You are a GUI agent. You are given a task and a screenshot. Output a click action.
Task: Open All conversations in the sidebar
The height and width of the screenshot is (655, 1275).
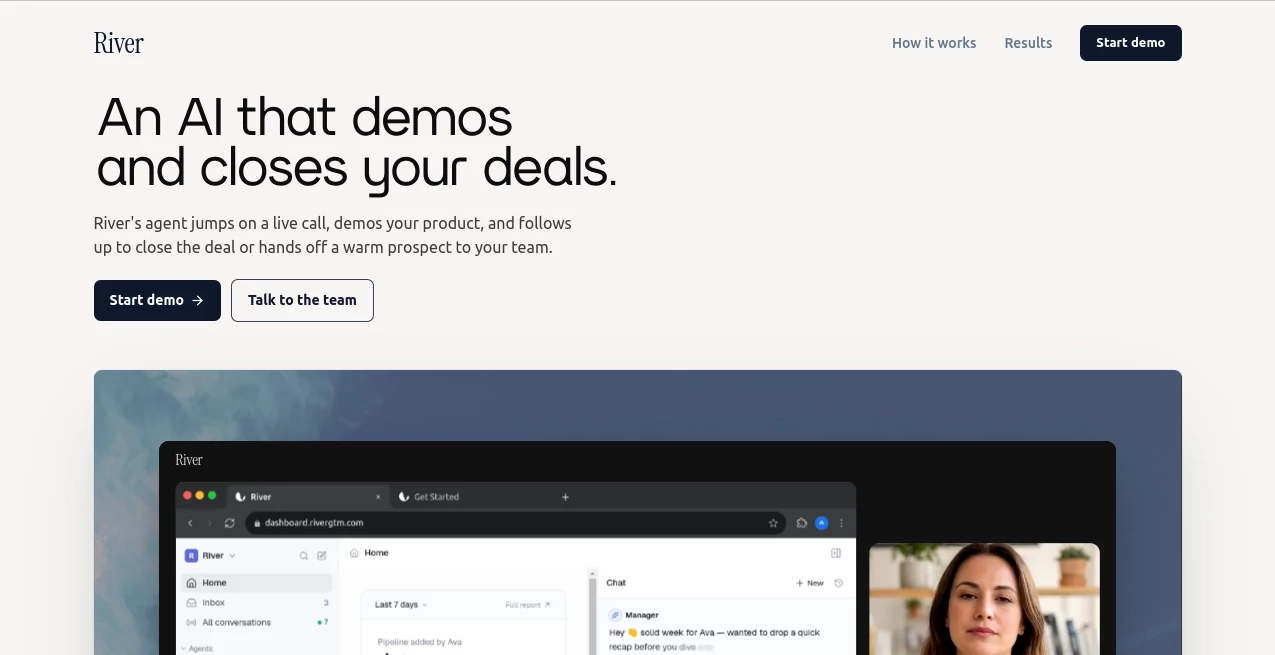coord(256,622)
